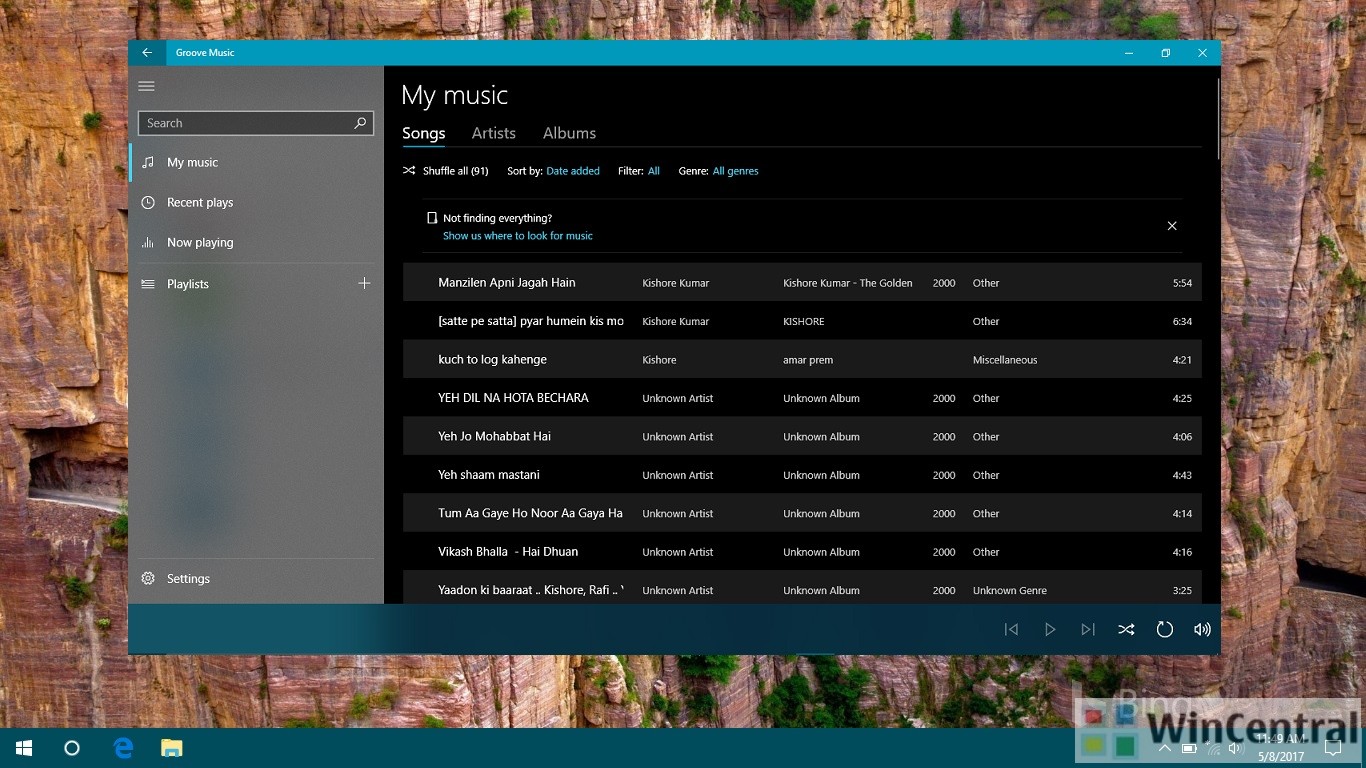Viewport: 1366px width, 768px height.
Task: Click genre Unknown Genre
Action: pos(1010,591)
